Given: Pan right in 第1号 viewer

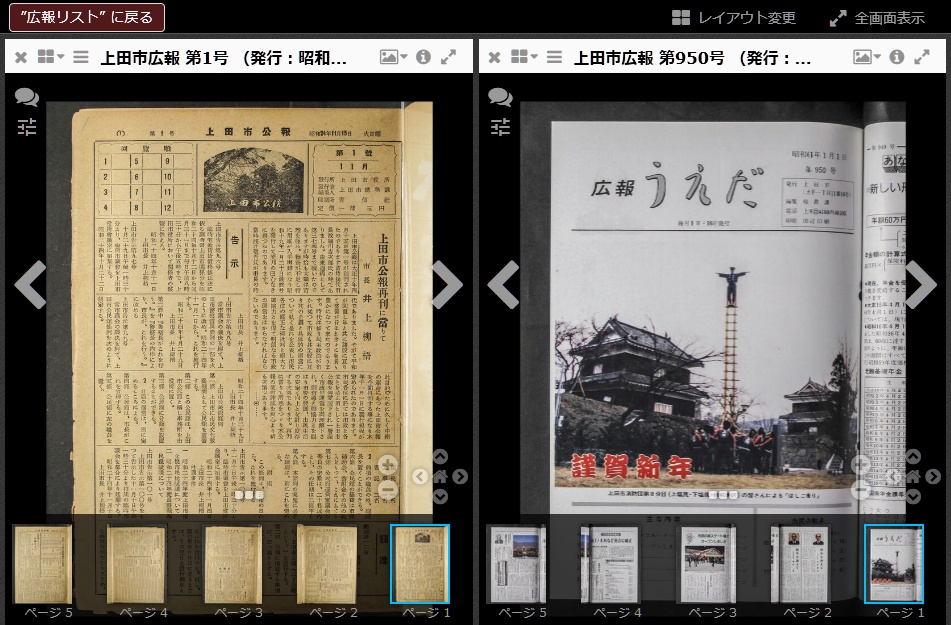Looking at the screenshot, I should [460, 476].
